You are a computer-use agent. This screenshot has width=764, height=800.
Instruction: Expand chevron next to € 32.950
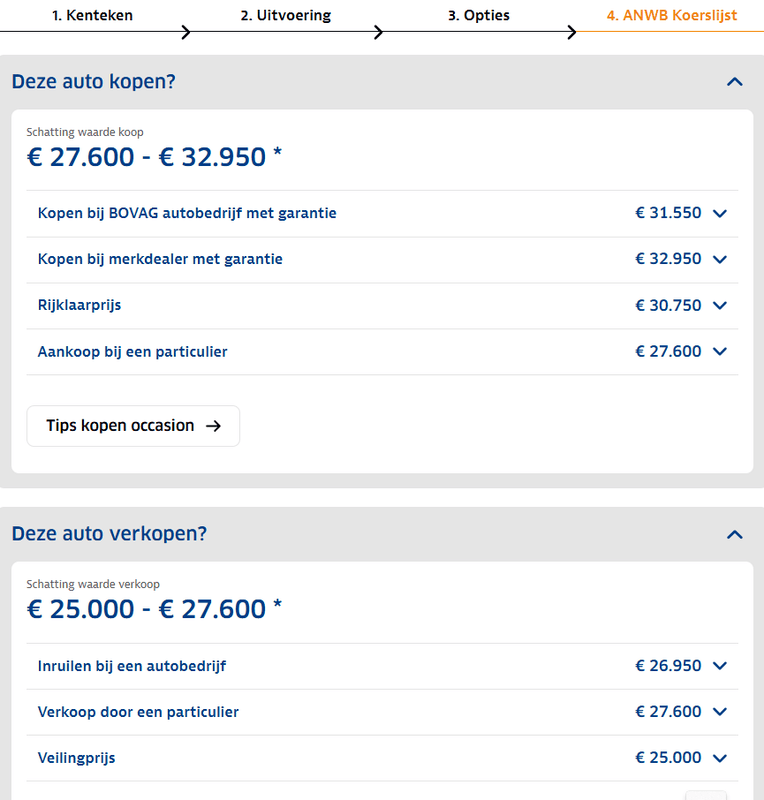click(720, 259)
